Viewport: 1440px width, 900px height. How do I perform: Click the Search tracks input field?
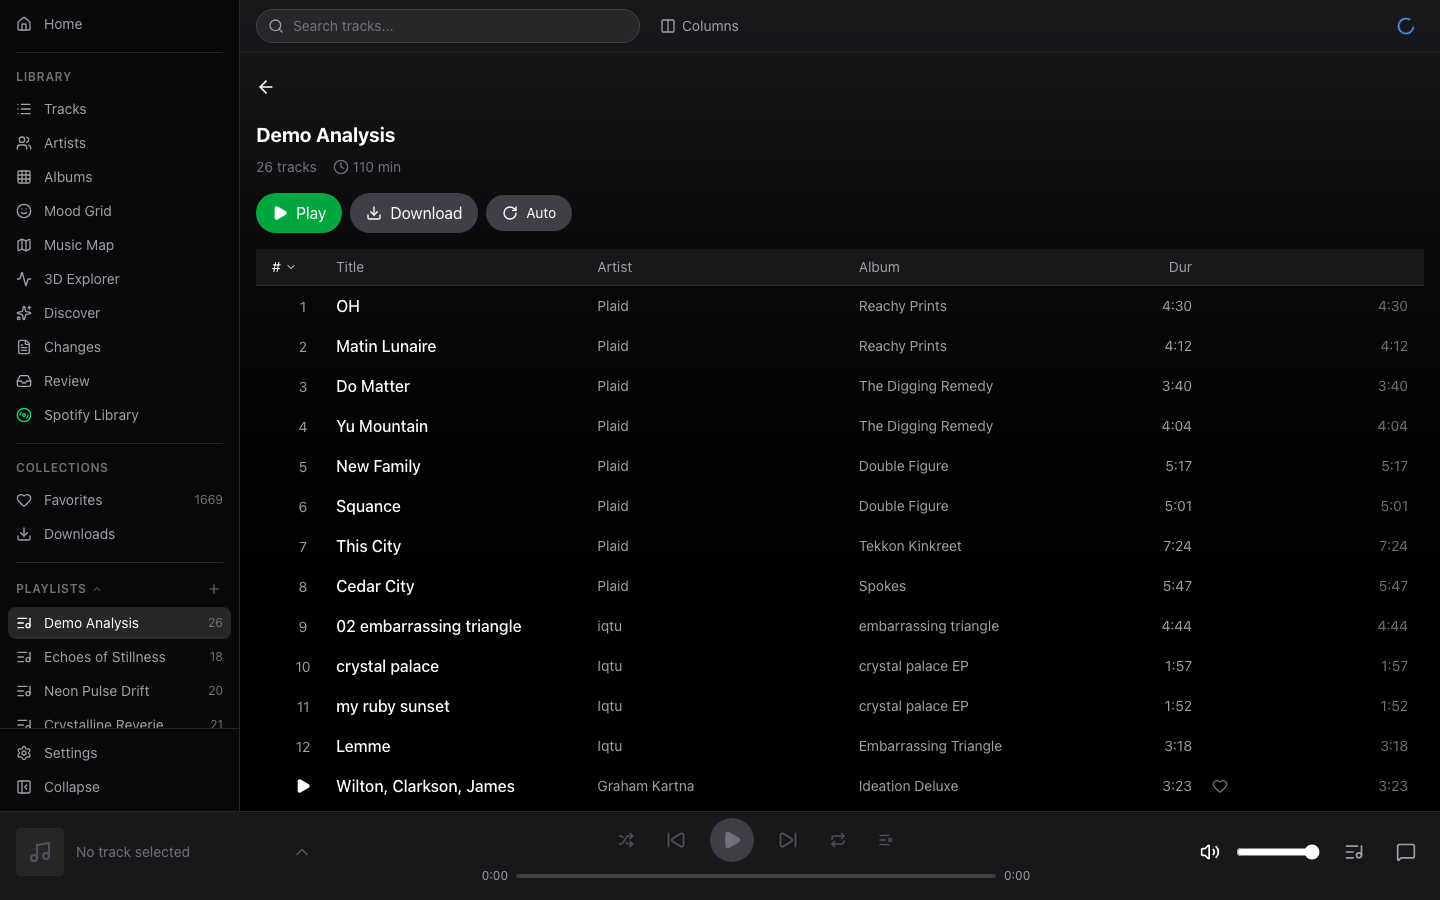pyautogui.click(x=448, y=26)
